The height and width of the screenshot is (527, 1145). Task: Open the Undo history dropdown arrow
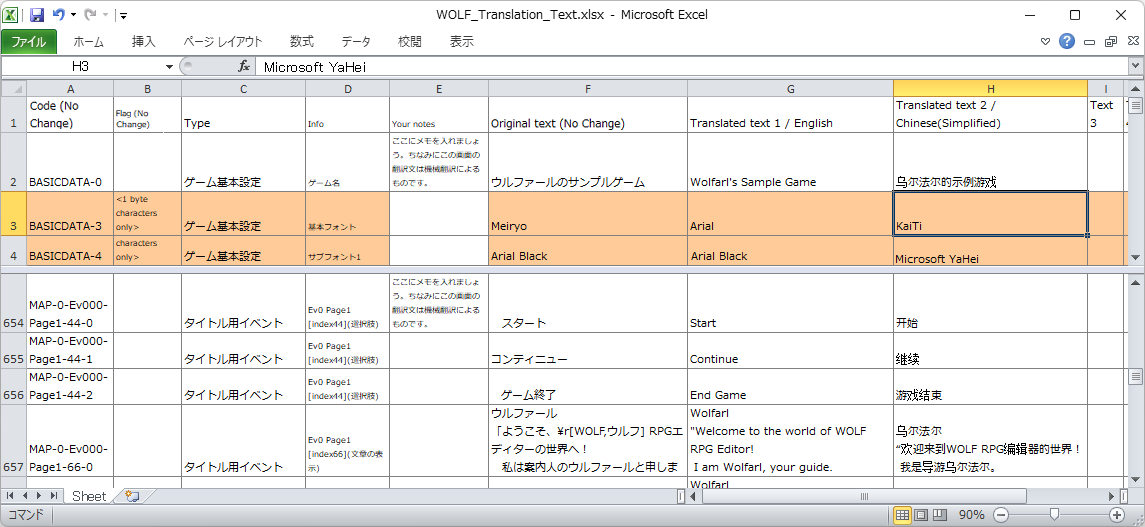coord(73,15)
